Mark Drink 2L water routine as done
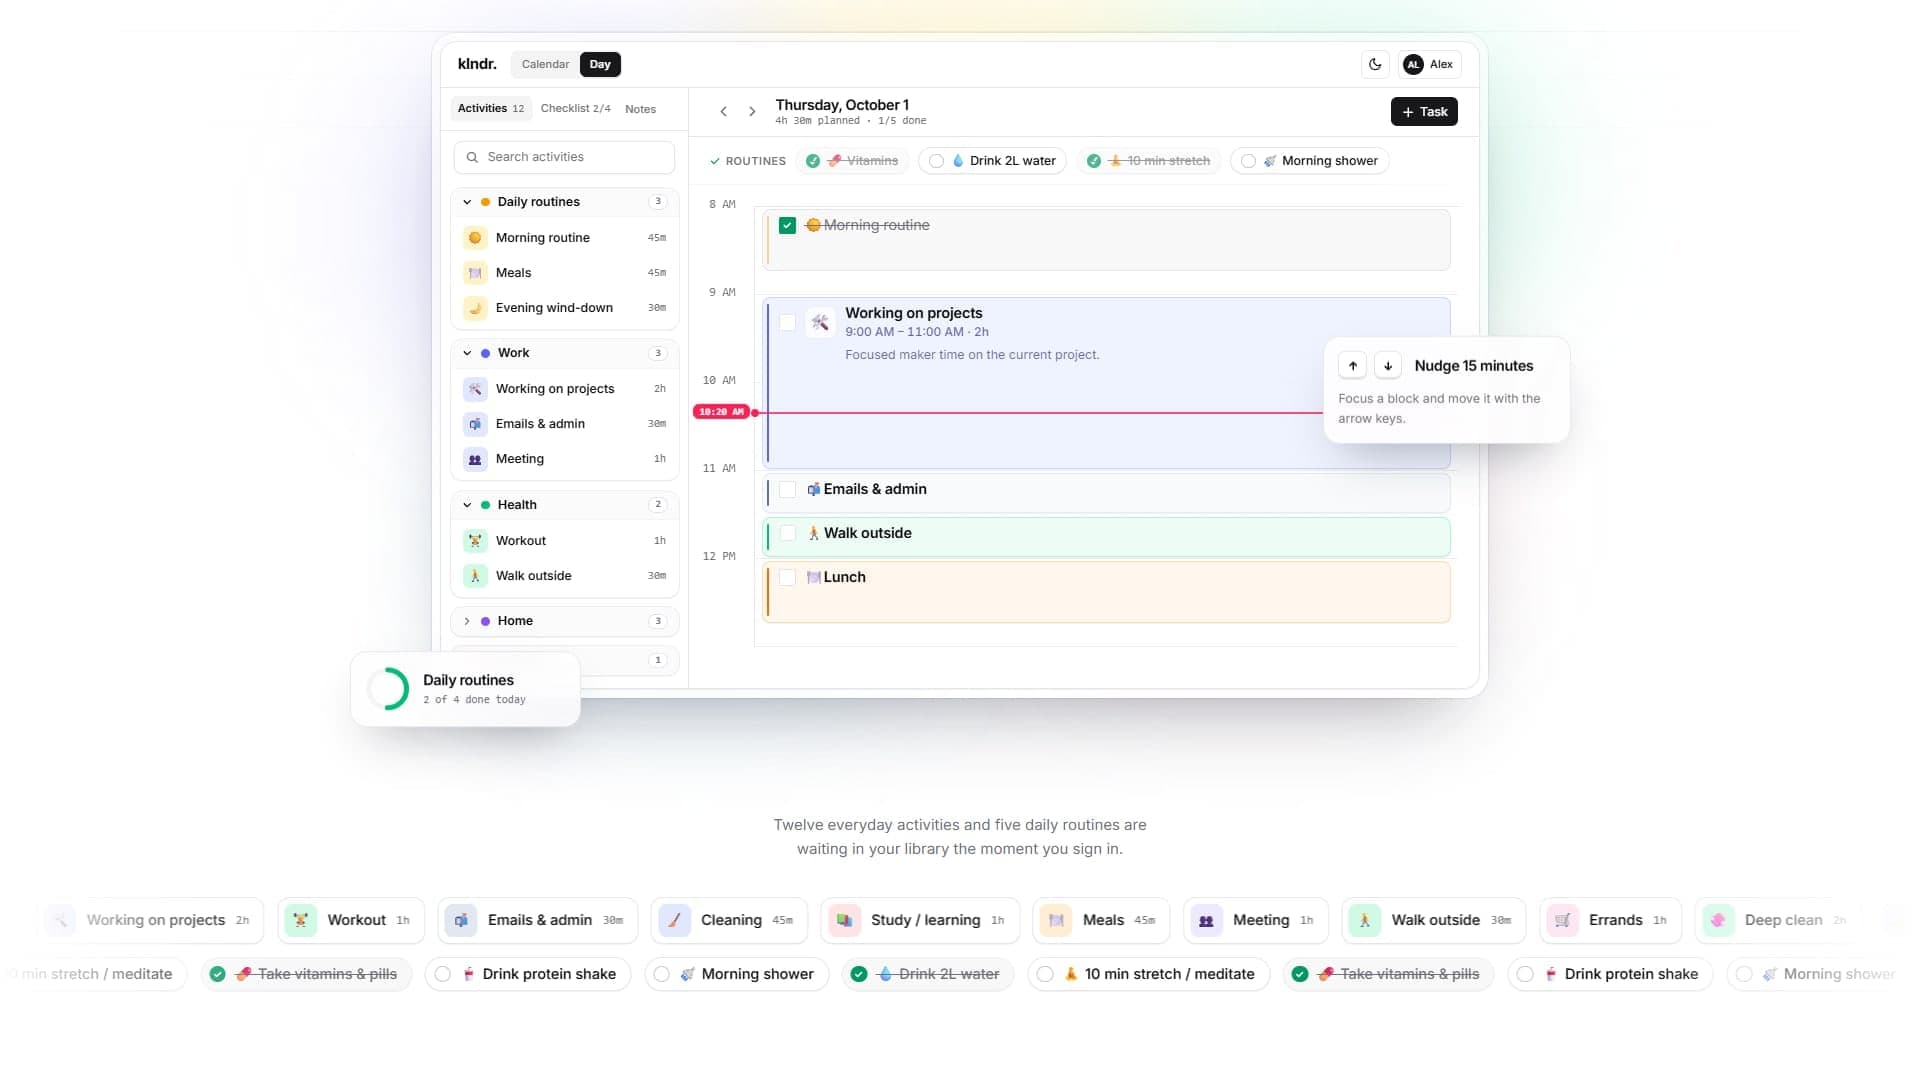The height and width of the screenshot is (1080, 1920). [936, 161]
